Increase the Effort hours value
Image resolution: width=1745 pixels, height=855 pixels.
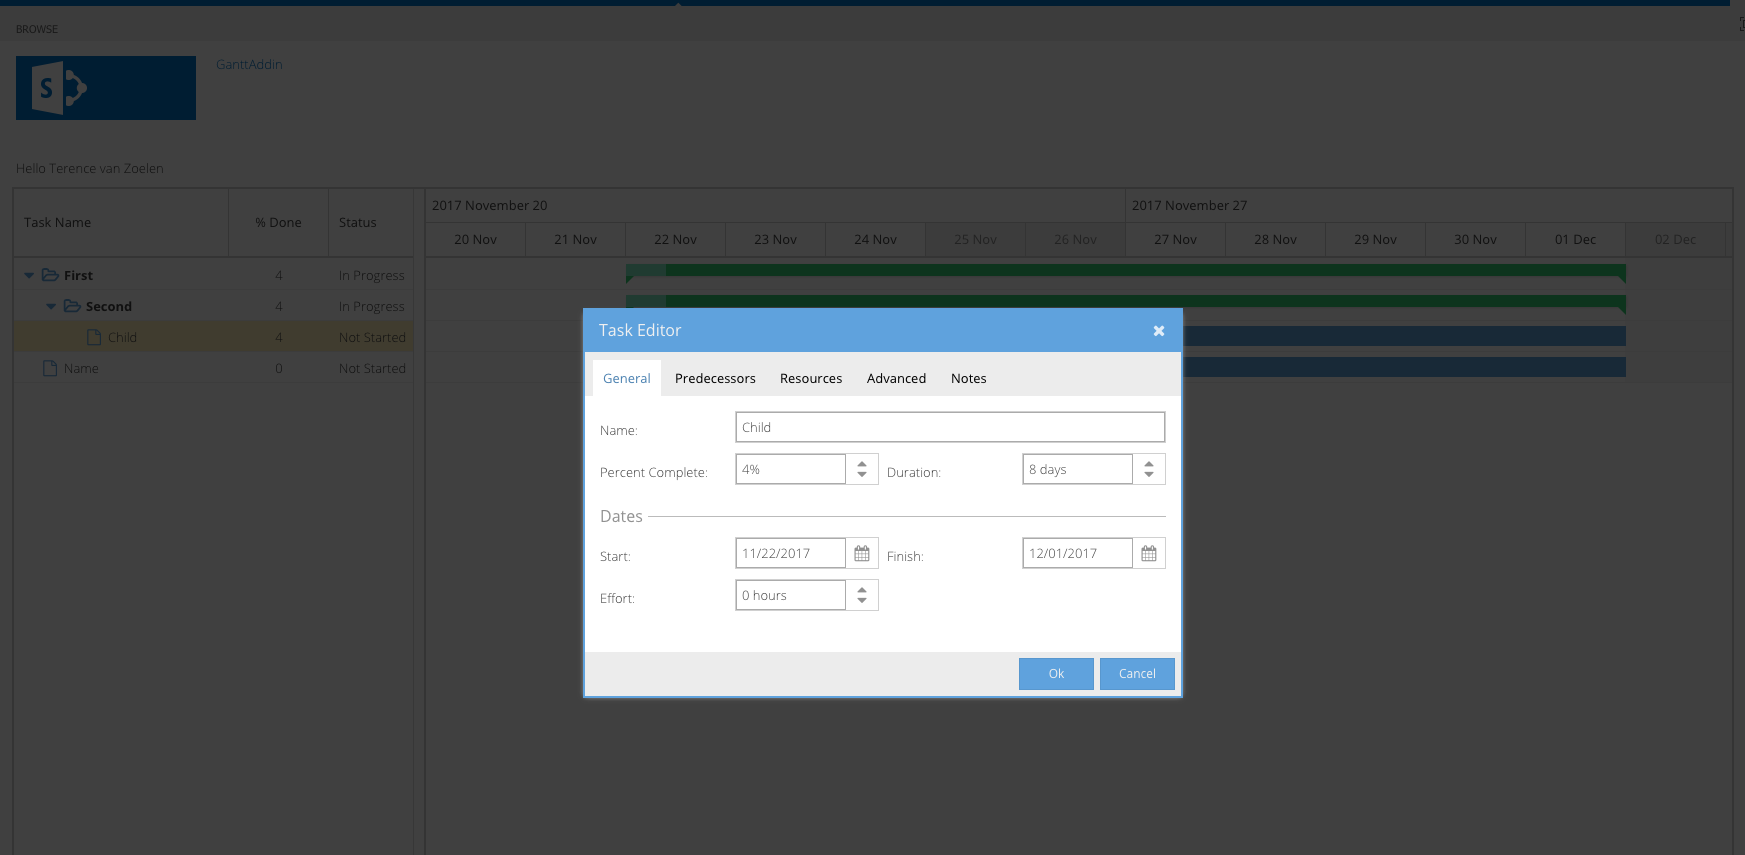[x=861, y=590]
